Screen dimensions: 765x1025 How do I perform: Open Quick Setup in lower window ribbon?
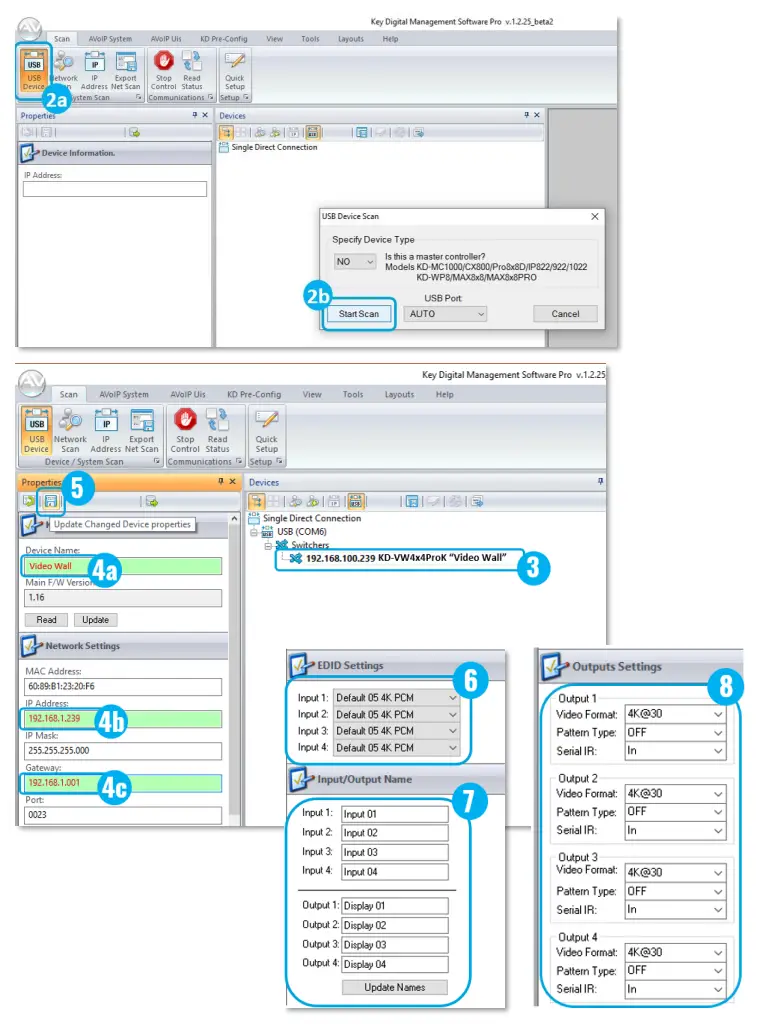point(266,430)
